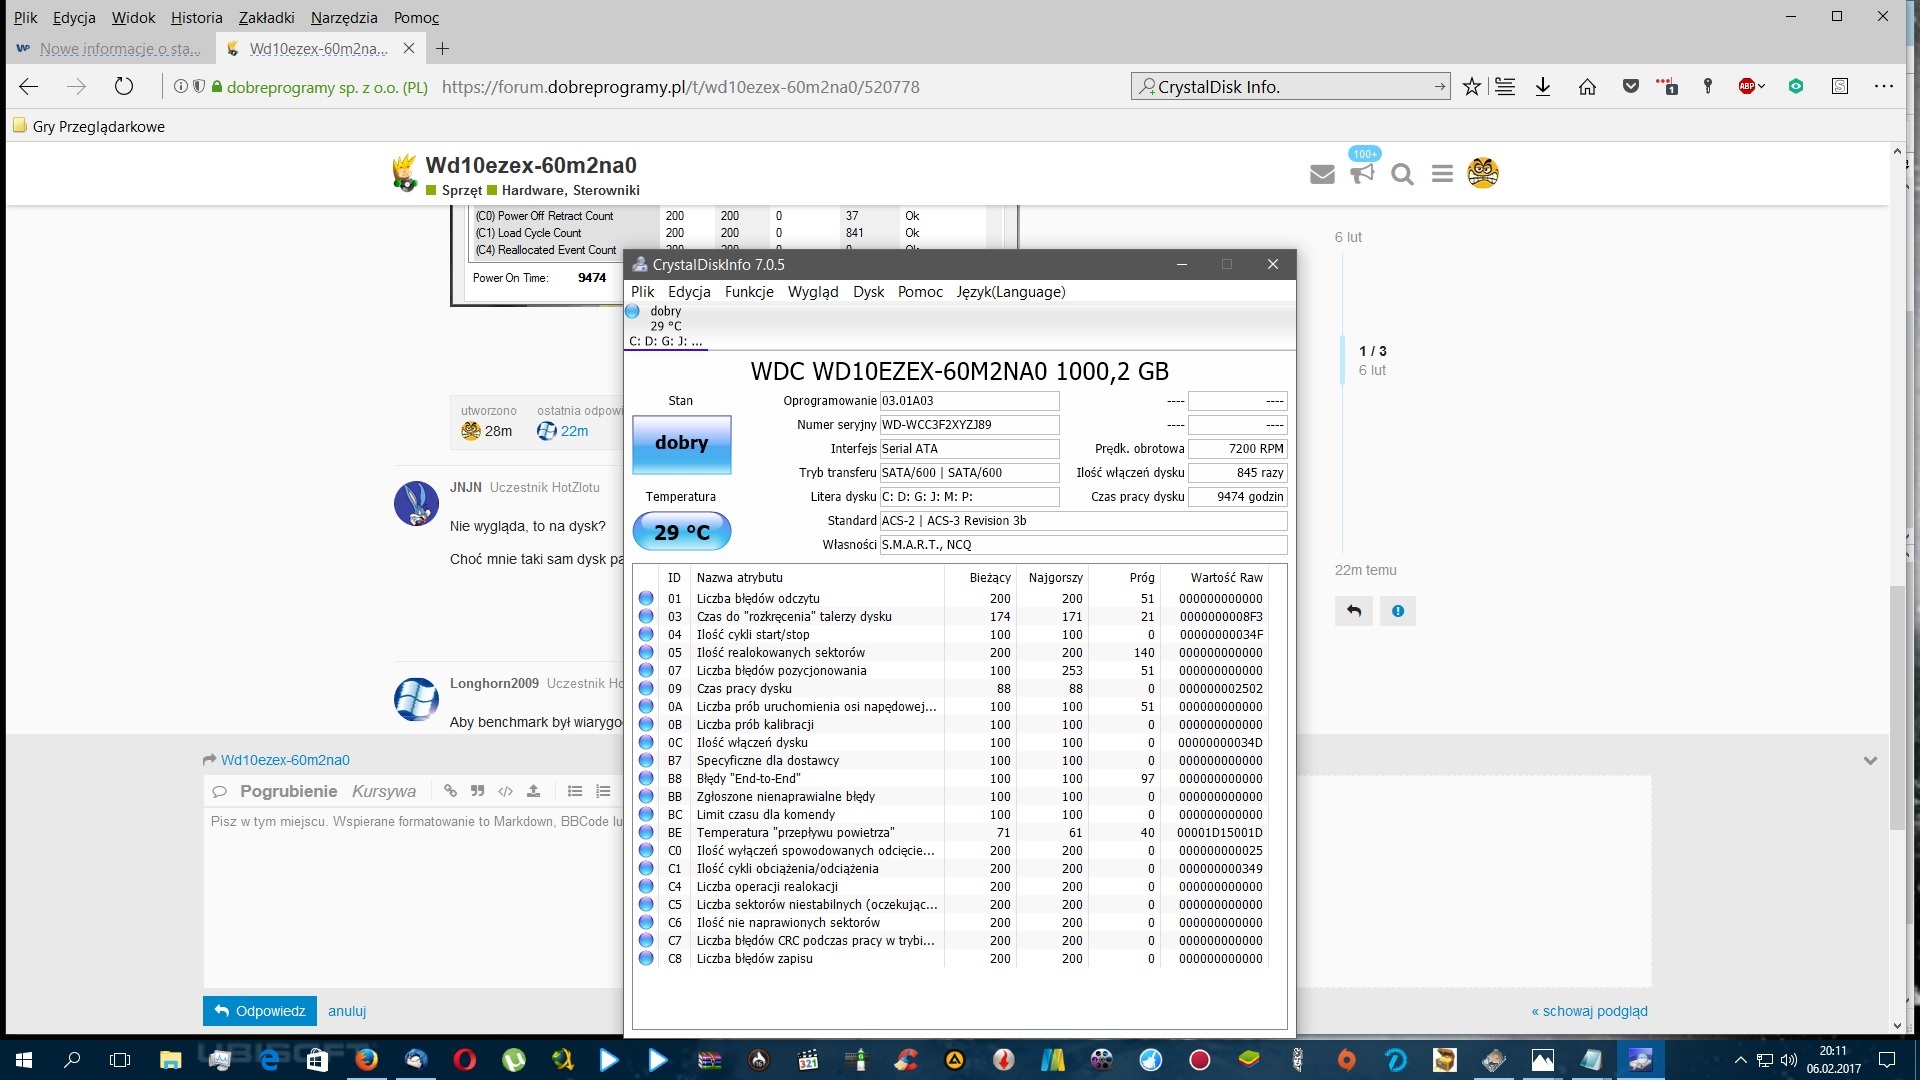The height and width of the screenshot is (1080, 1920).
Task: Open CrystalDiskInfo Pomoc menu
Action: pos(920,292)
